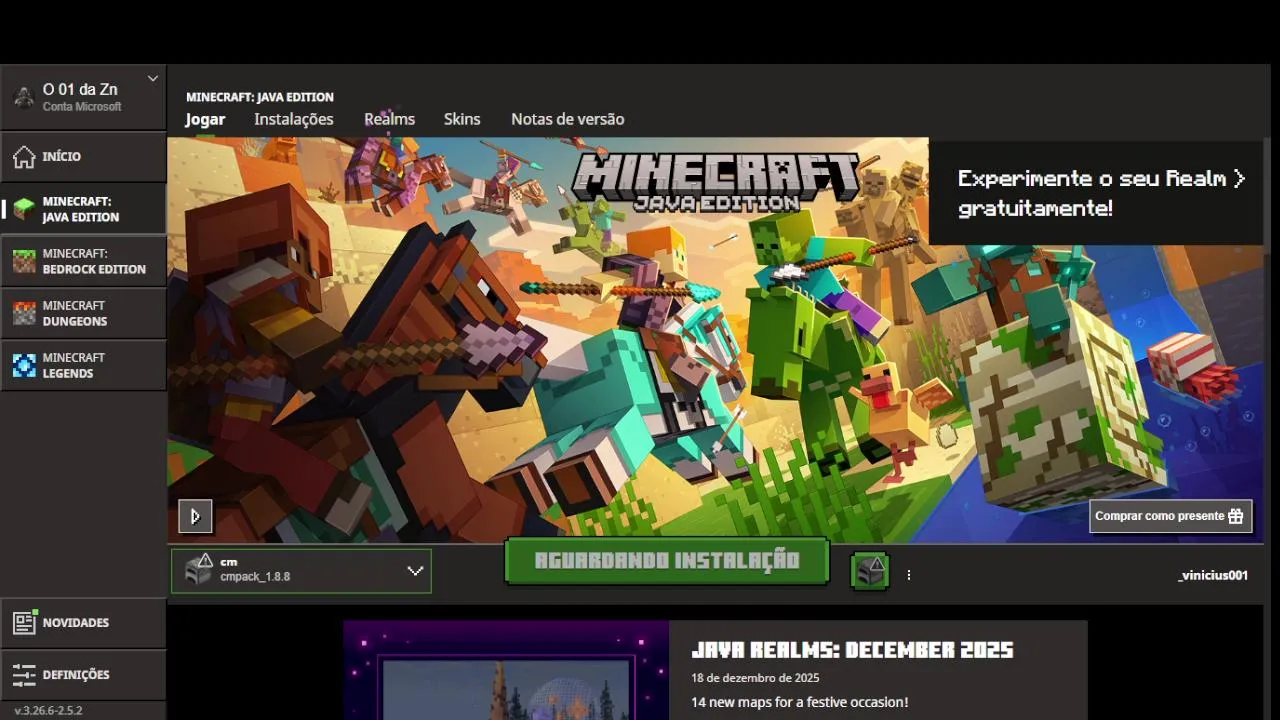Image resolution: width=1280 pixels, height=720 pixels.
Task: Expand the account dropdown chevron
Action: pyautogui.click(x=153, y=78)
